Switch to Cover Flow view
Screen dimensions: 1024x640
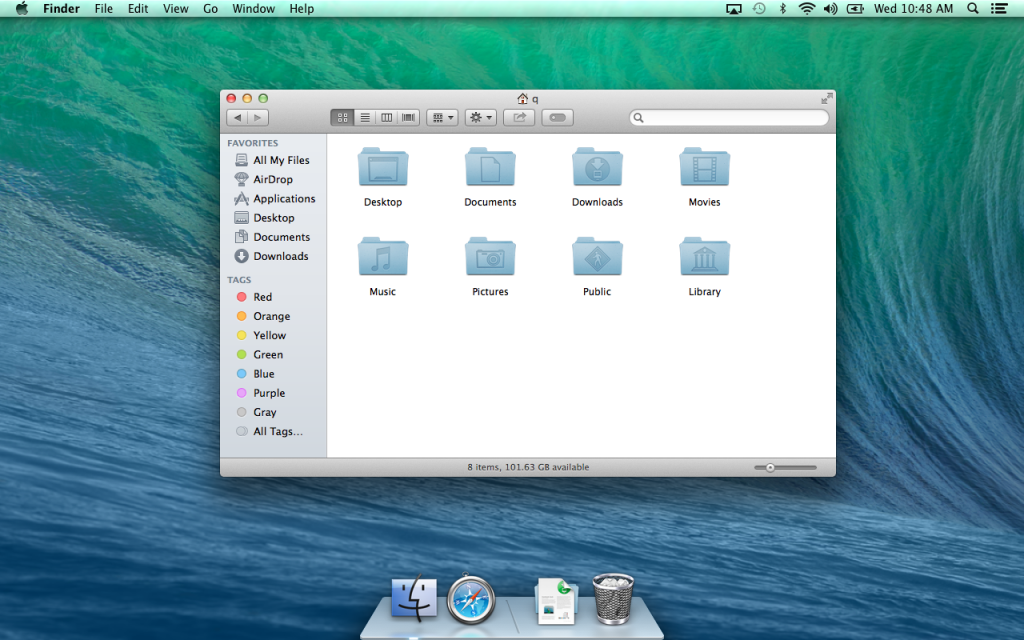pos(409,118)
